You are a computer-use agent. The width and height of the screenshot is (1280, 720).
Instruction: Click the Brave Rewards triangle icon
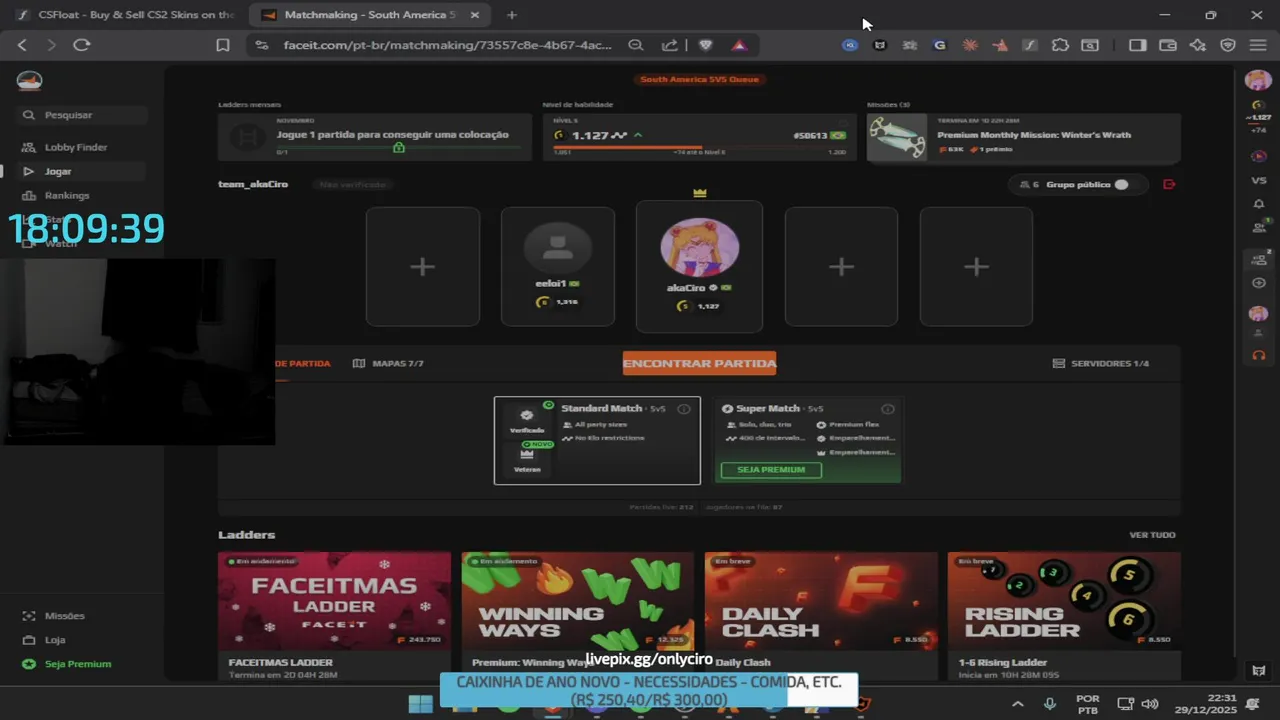click(739, 45)
